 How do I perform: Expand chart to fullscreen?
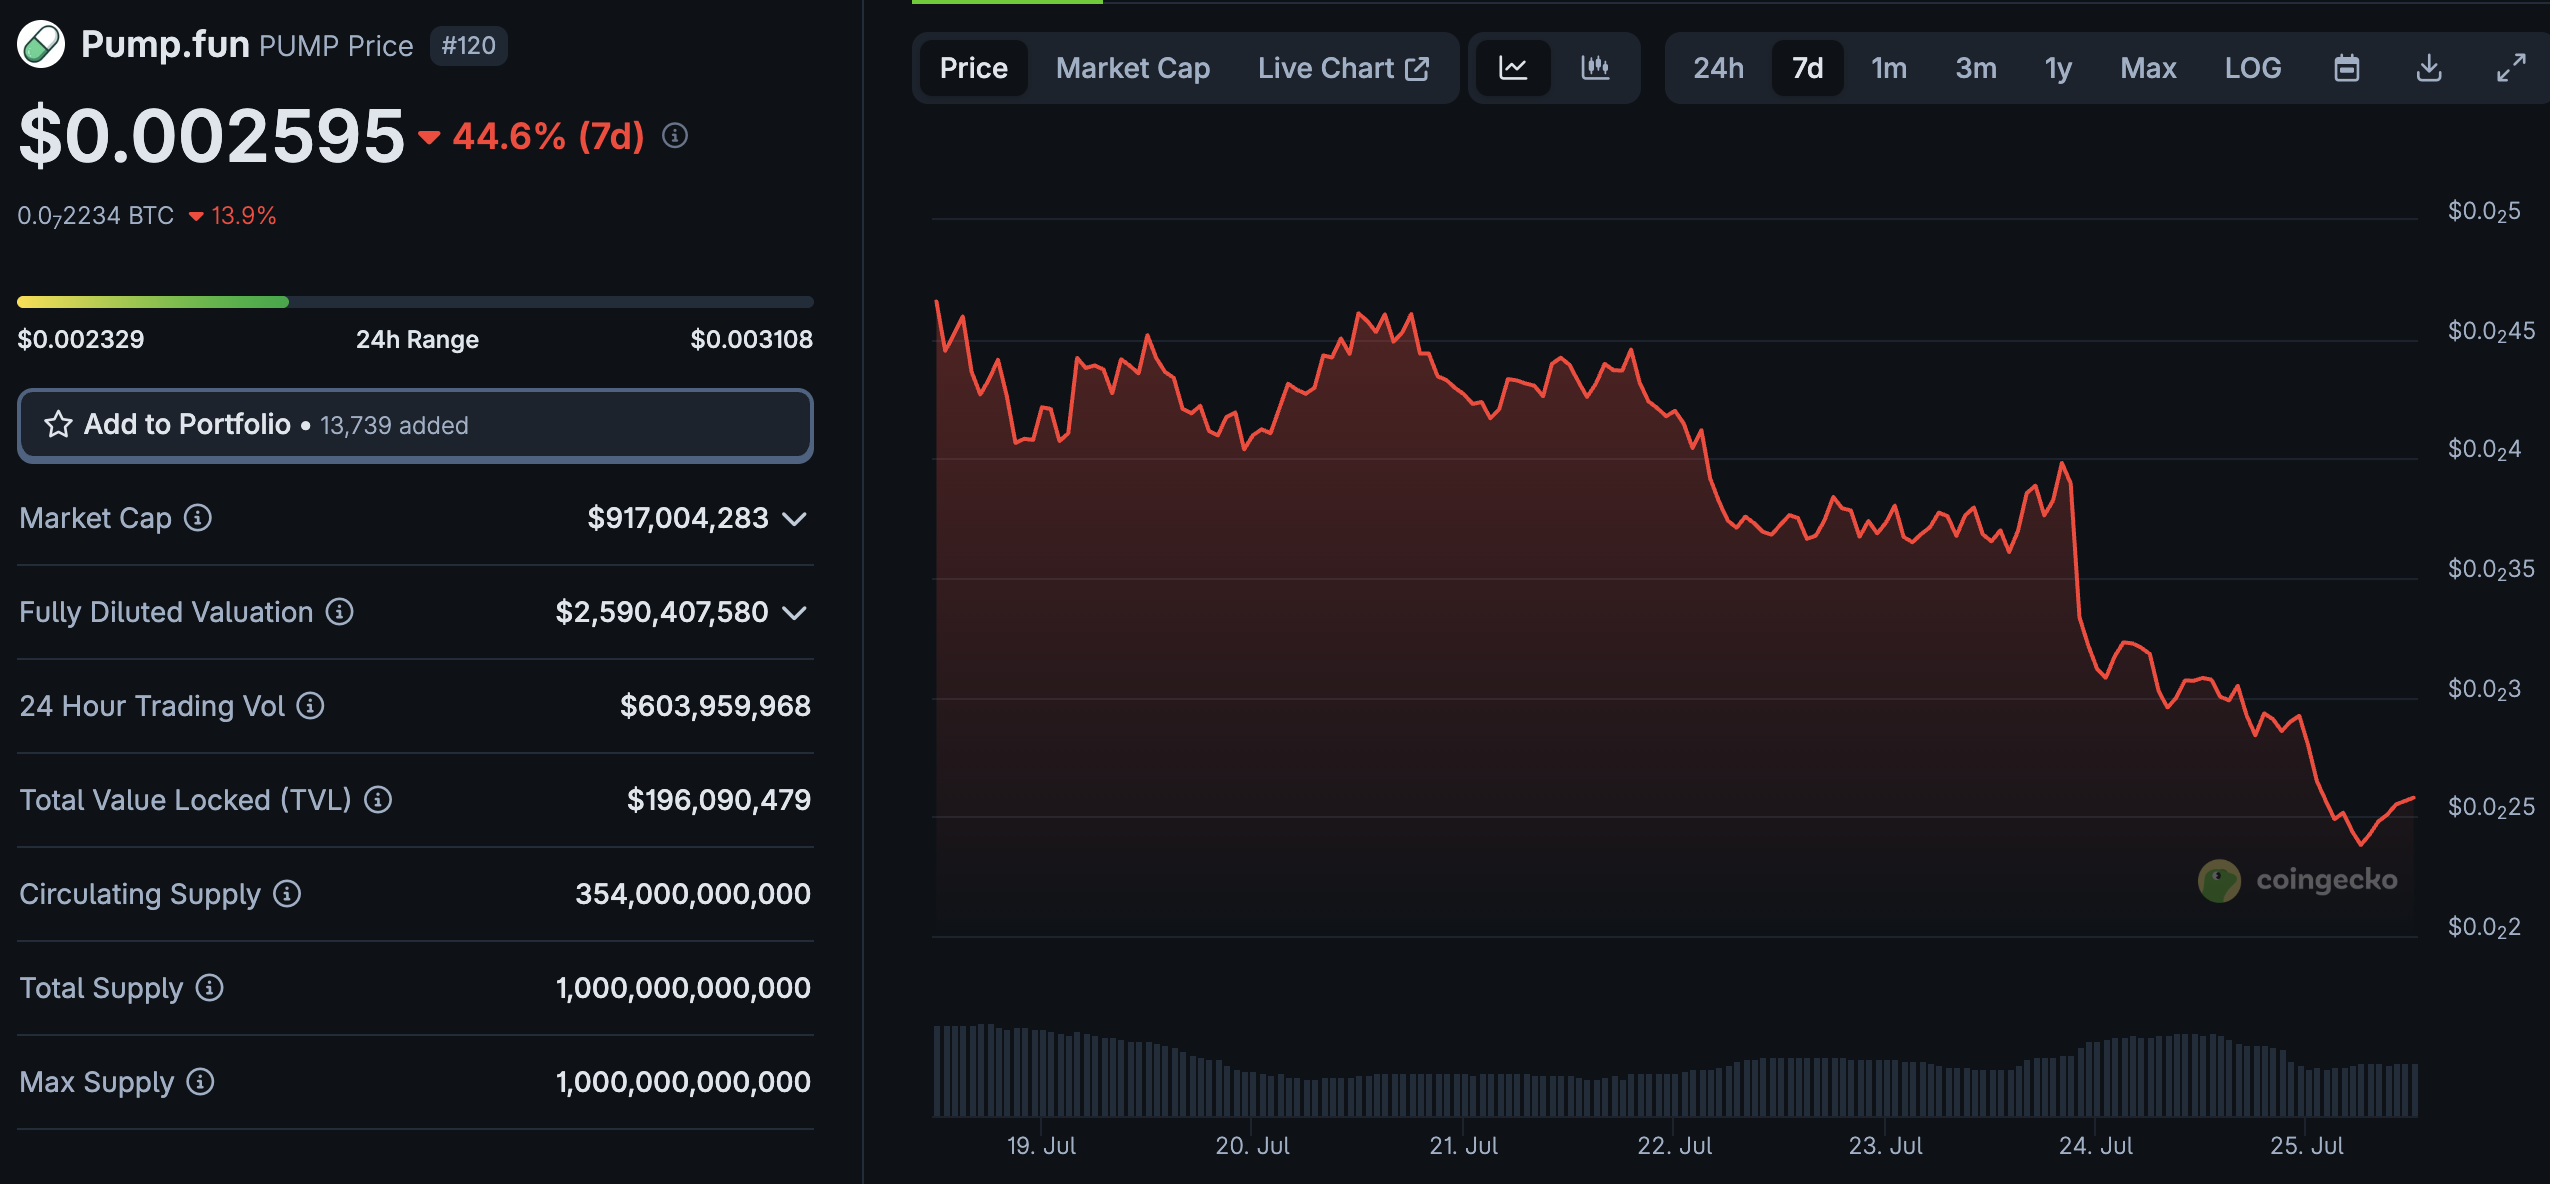(x=2511, y=68)
